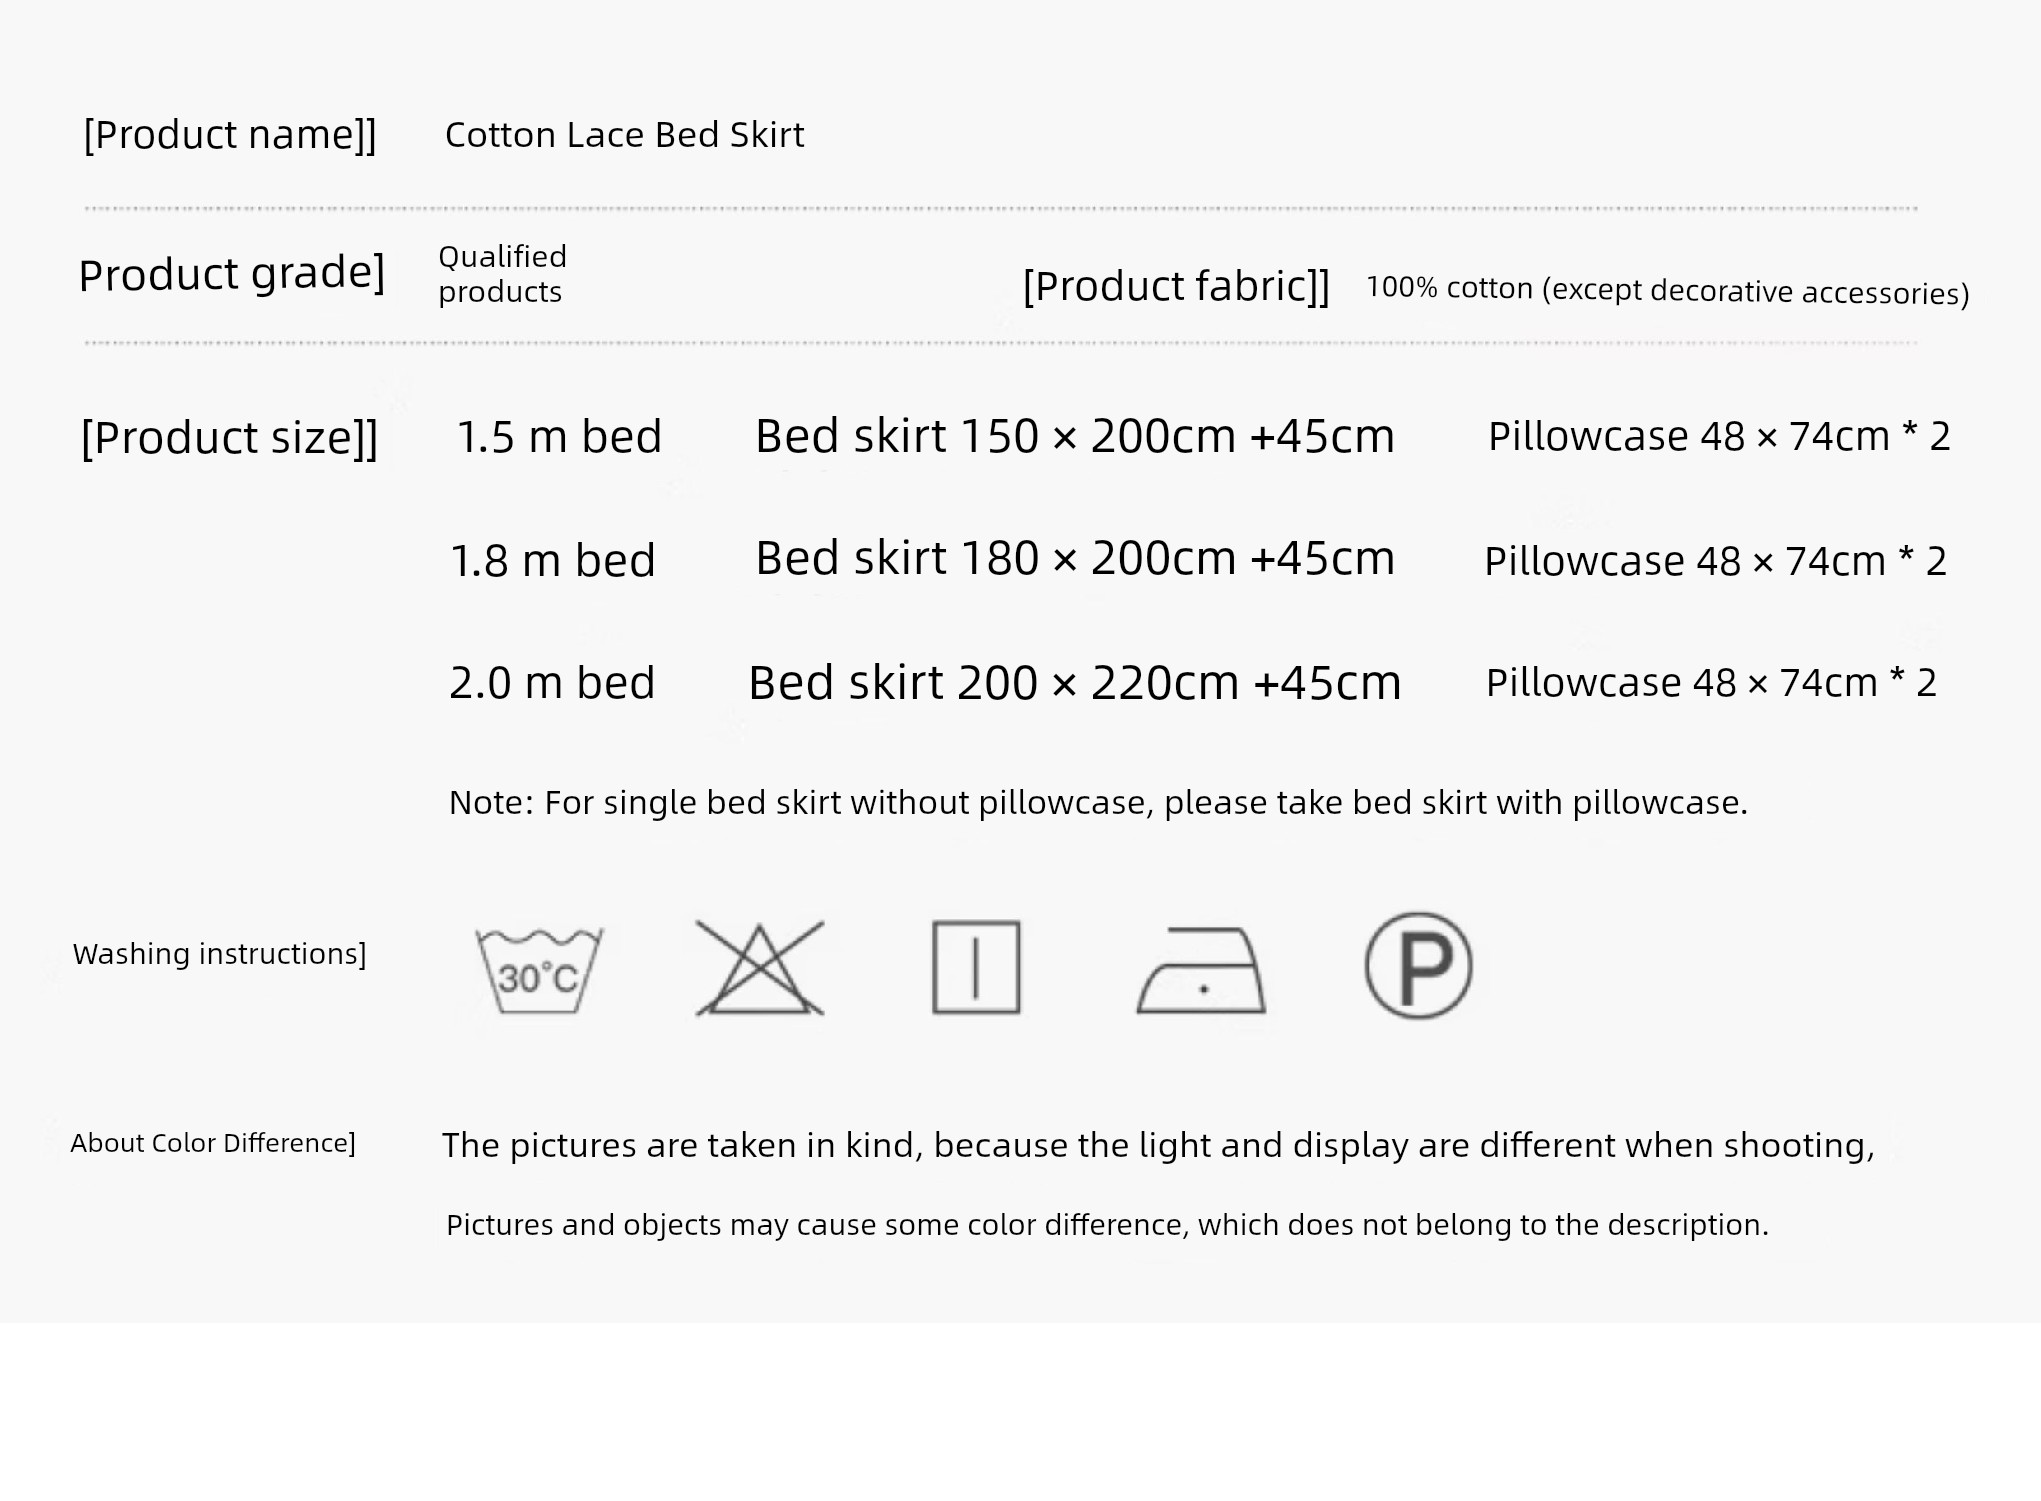This screenshot has height=1501, width=2041.
Task: Click the low-heat iron icon
Action: [1201, 970]
